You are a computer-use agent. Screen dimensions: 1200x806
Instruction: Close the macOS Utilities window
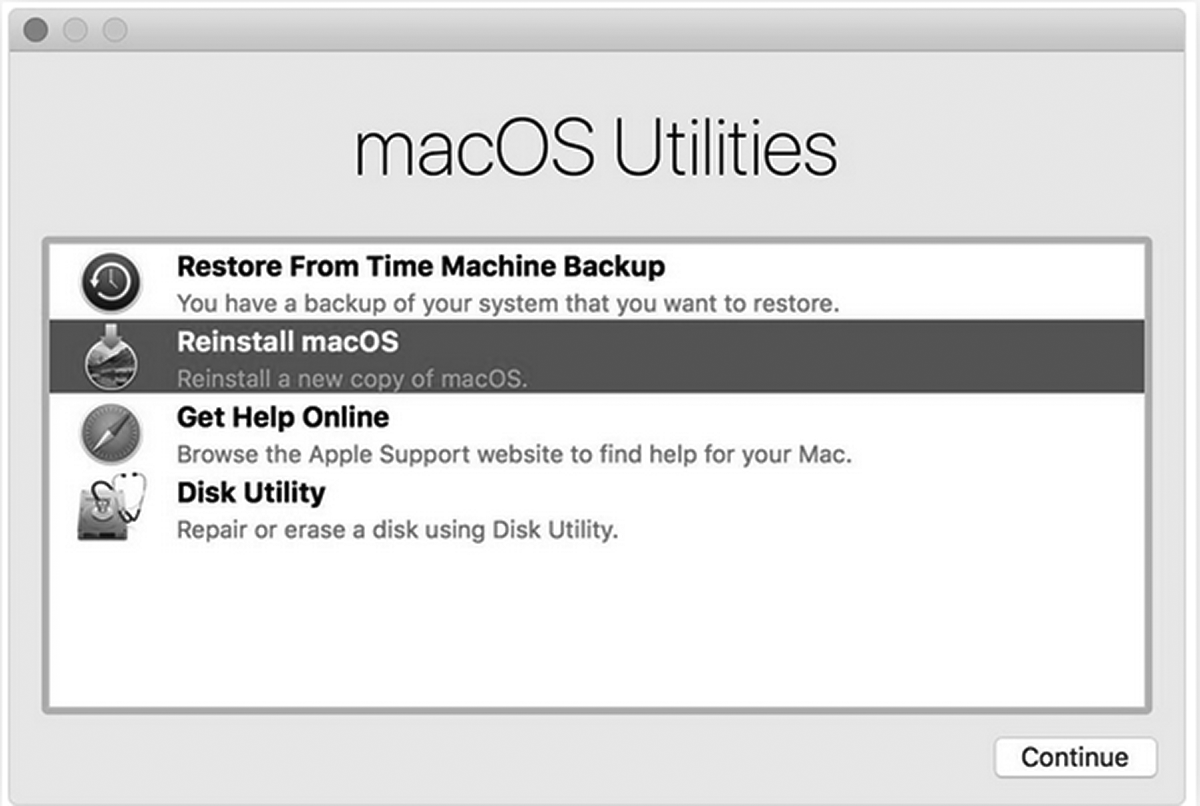35,30
